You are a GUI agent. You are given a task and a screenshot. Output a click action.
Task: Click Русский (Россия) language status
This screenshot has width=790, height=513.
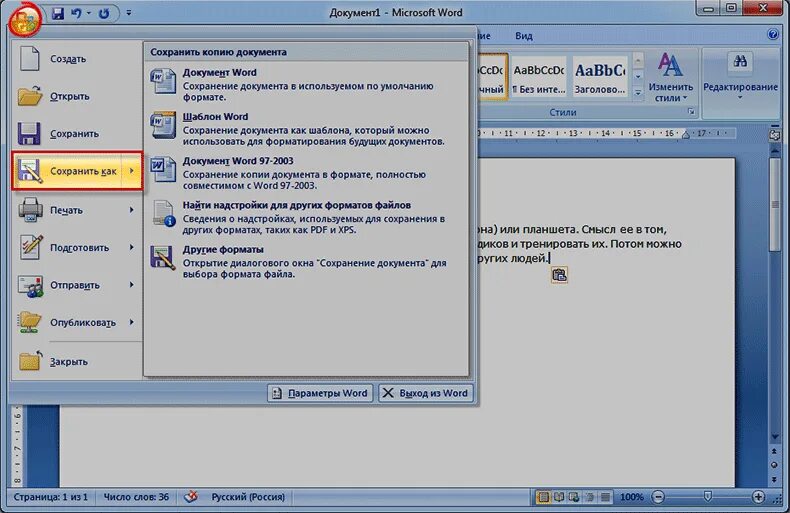coord(248,497)
